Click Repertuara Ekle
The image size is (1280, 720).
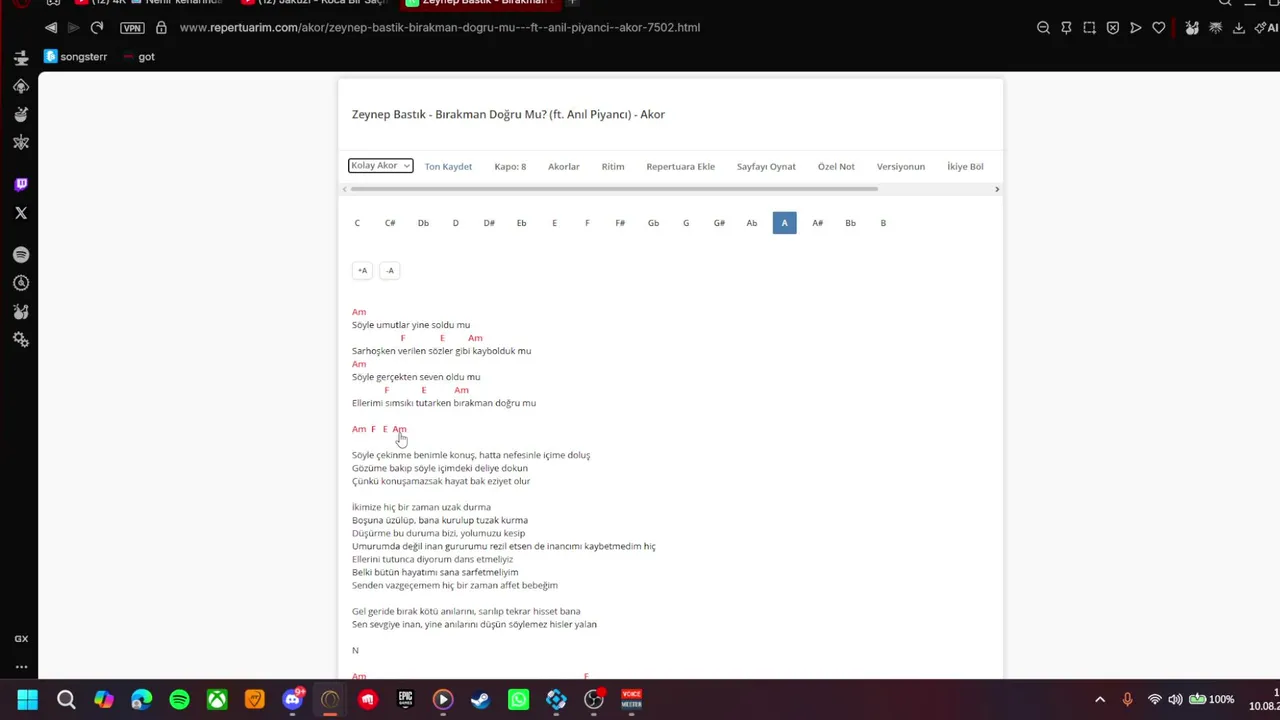[x=680, y=166]
